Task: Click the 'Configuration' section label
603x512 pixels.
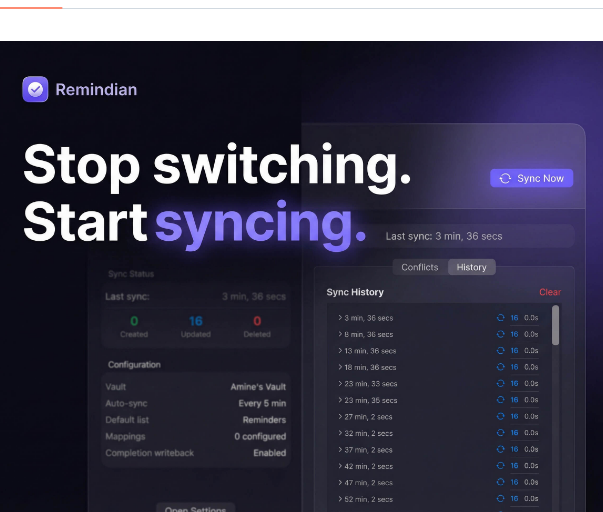Action: pyautogui.click(x=134, y=364)
